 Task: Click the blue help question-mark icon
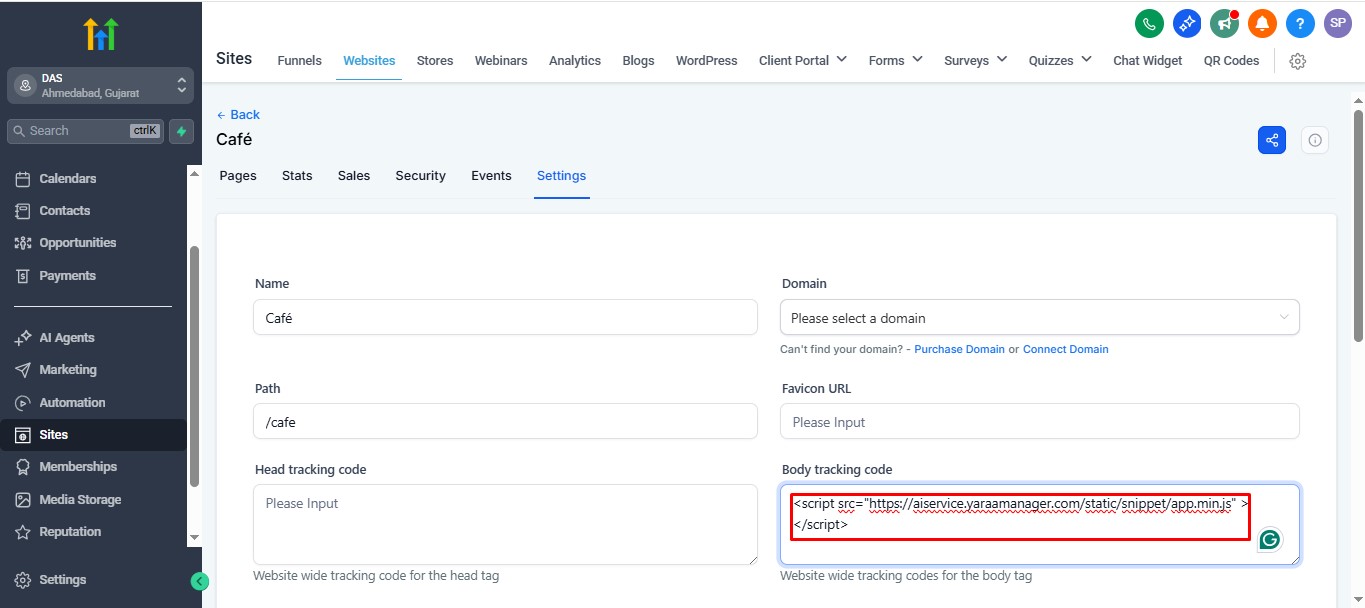coord(1300,23)
